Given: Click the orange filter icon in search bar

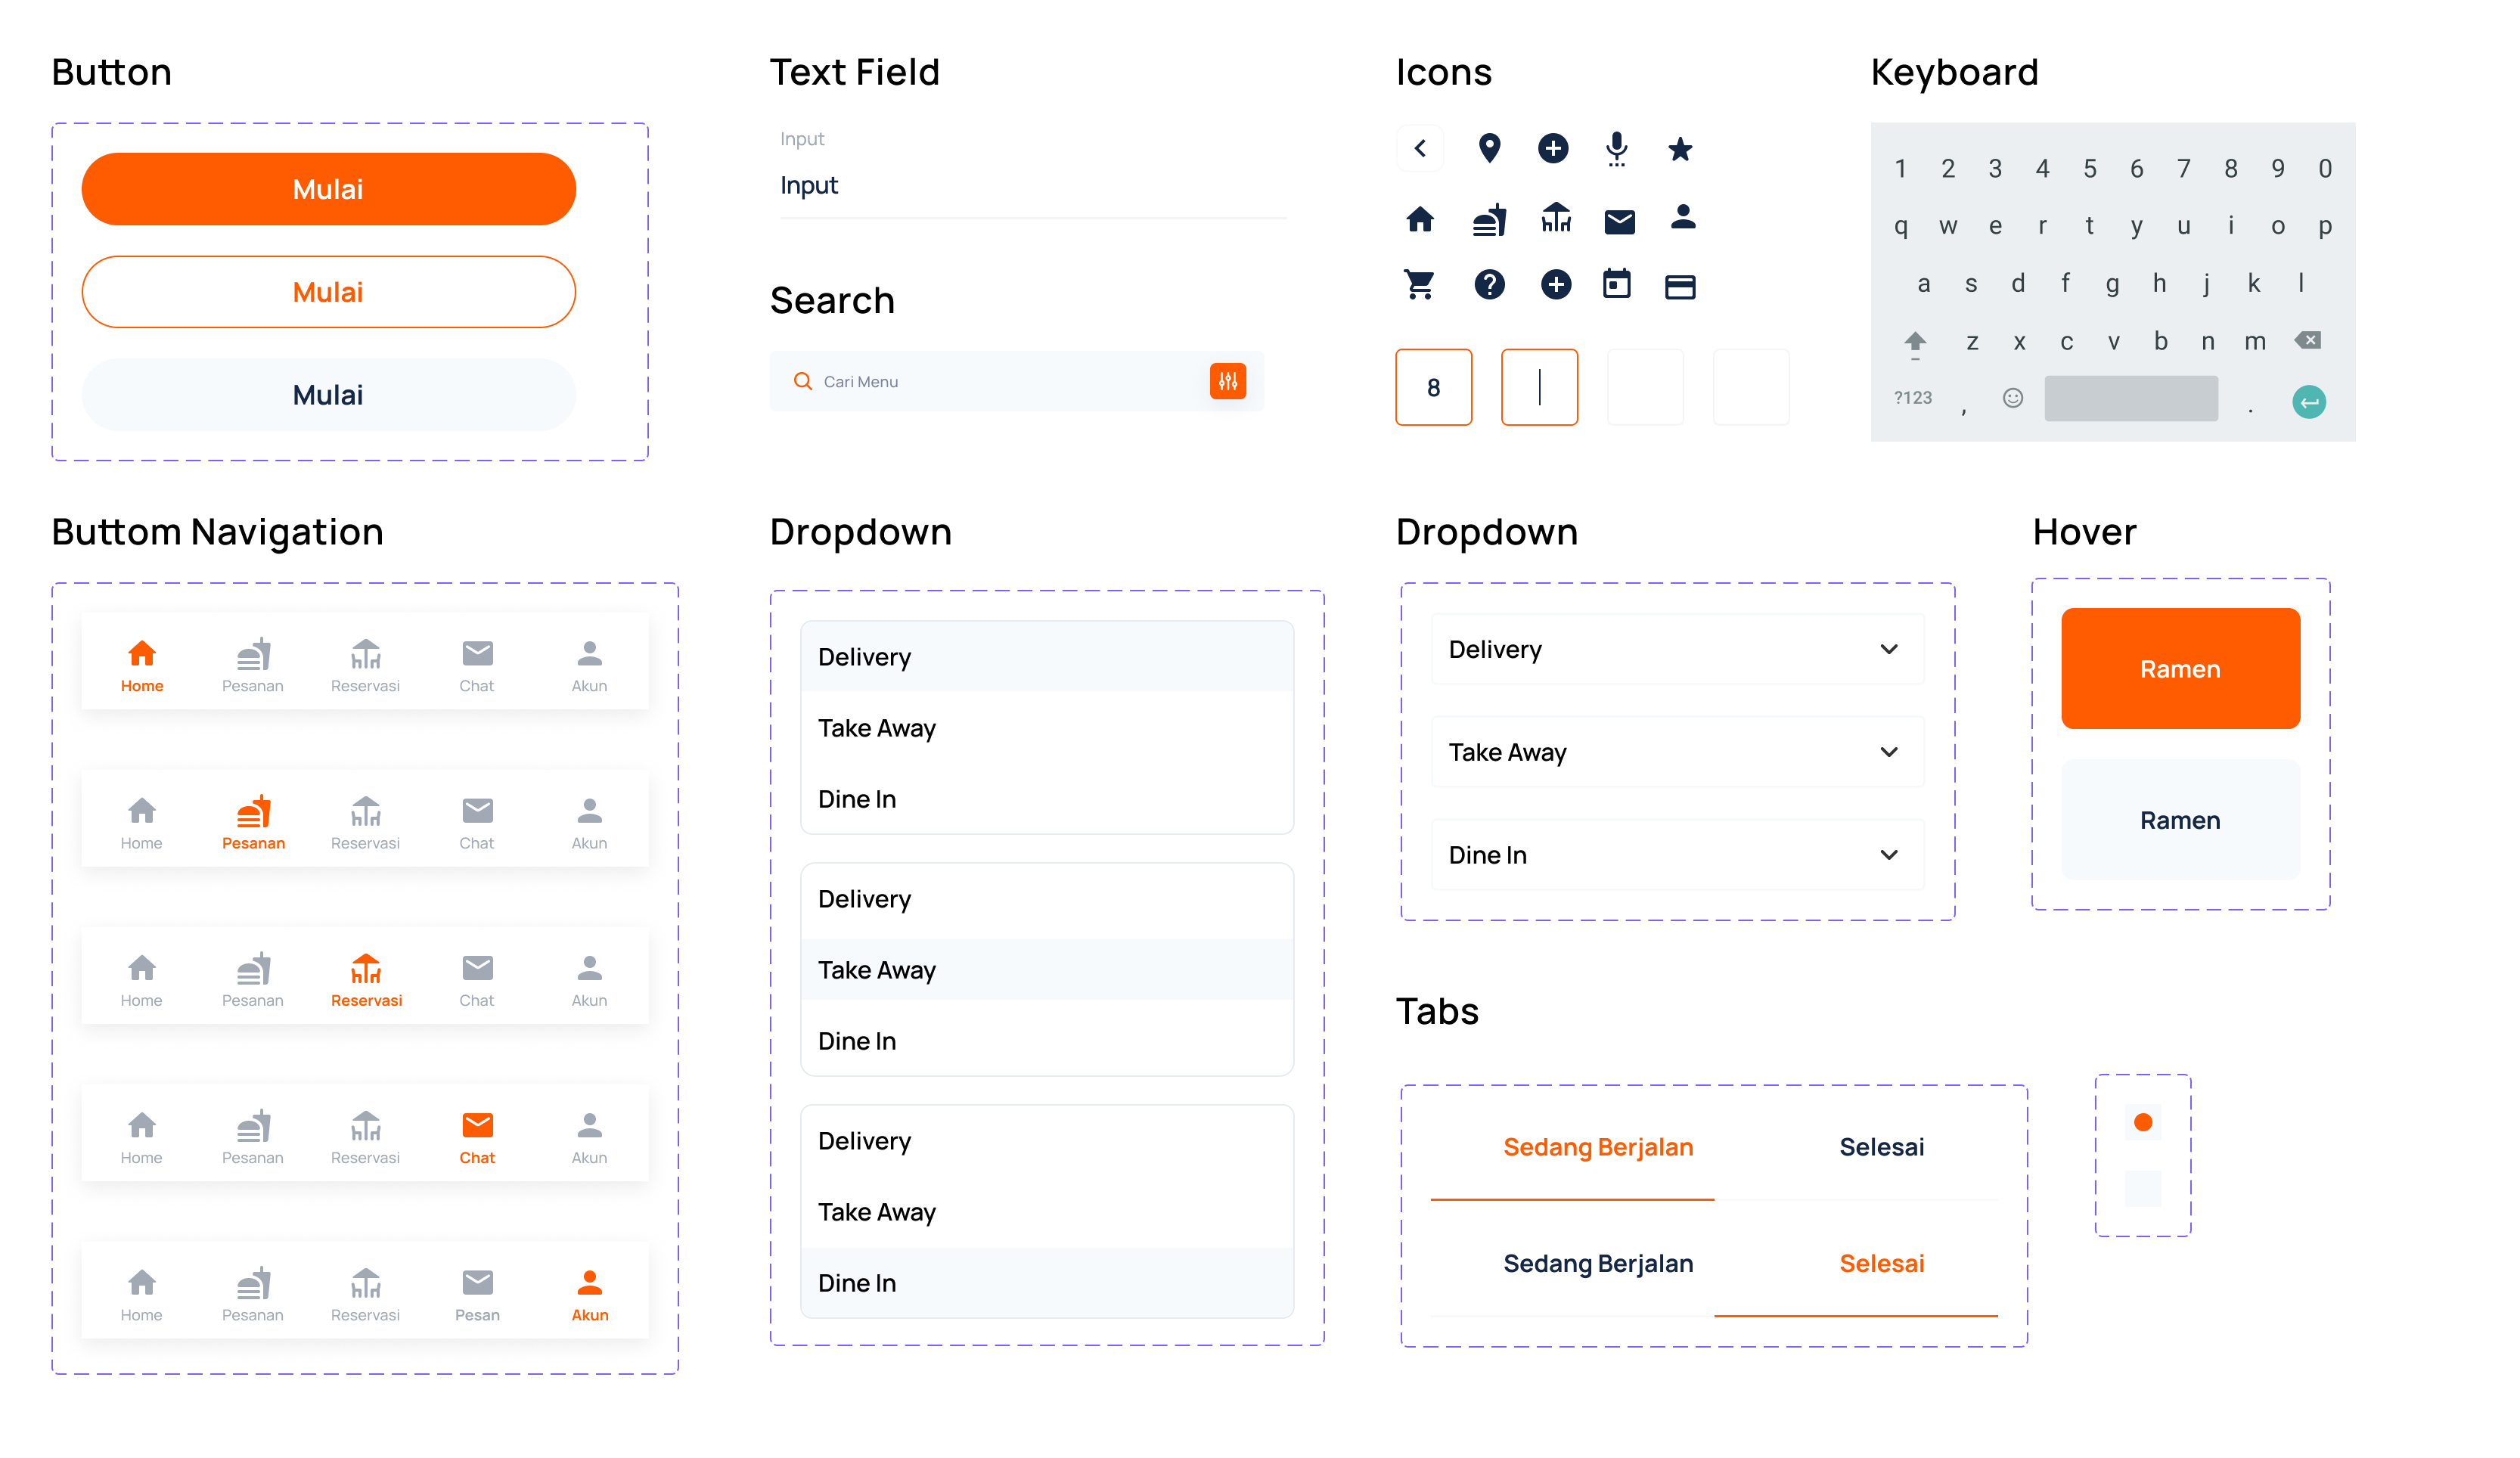Looking at the screenshot, I should coord(1227,381).
